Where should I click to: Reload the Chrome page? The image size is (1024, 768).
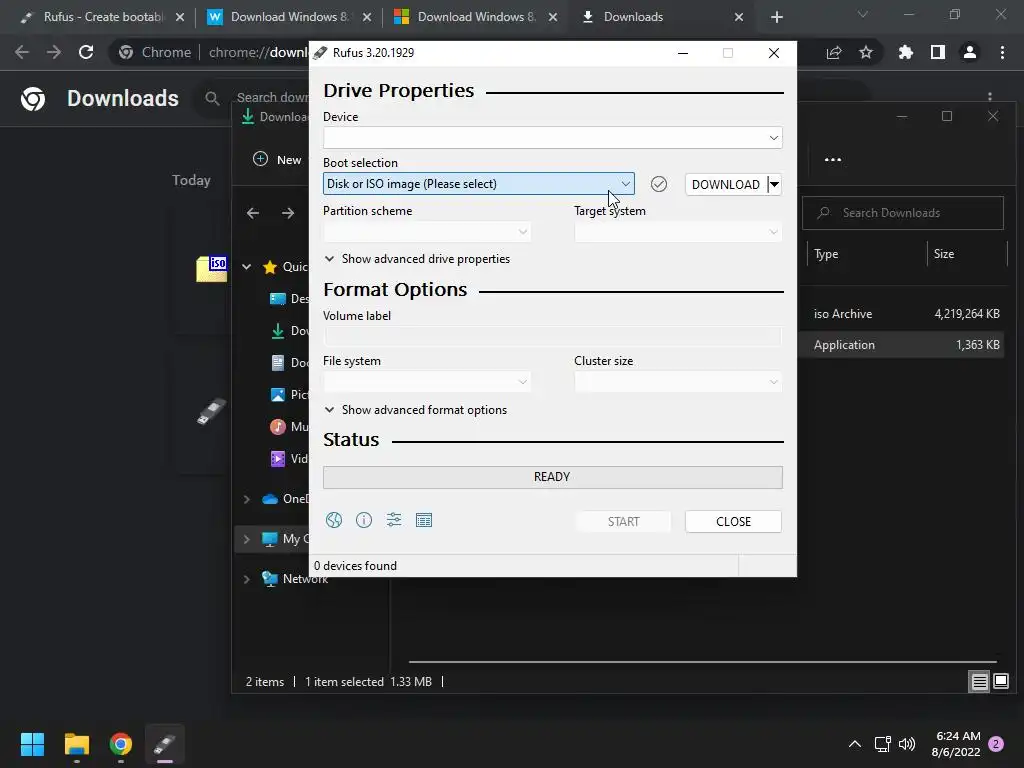pyautogui.click(x=86, y=52)
